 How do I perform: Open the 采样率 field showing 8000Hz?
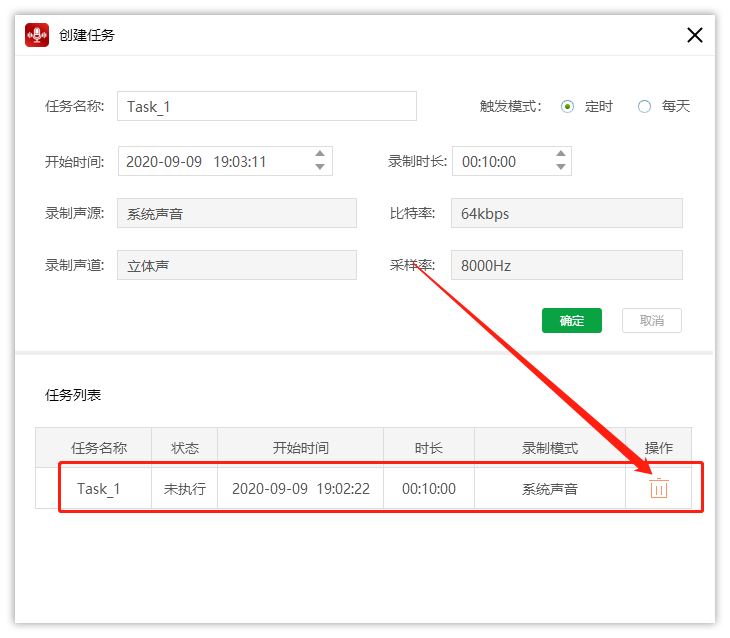(x=566, y=266)
